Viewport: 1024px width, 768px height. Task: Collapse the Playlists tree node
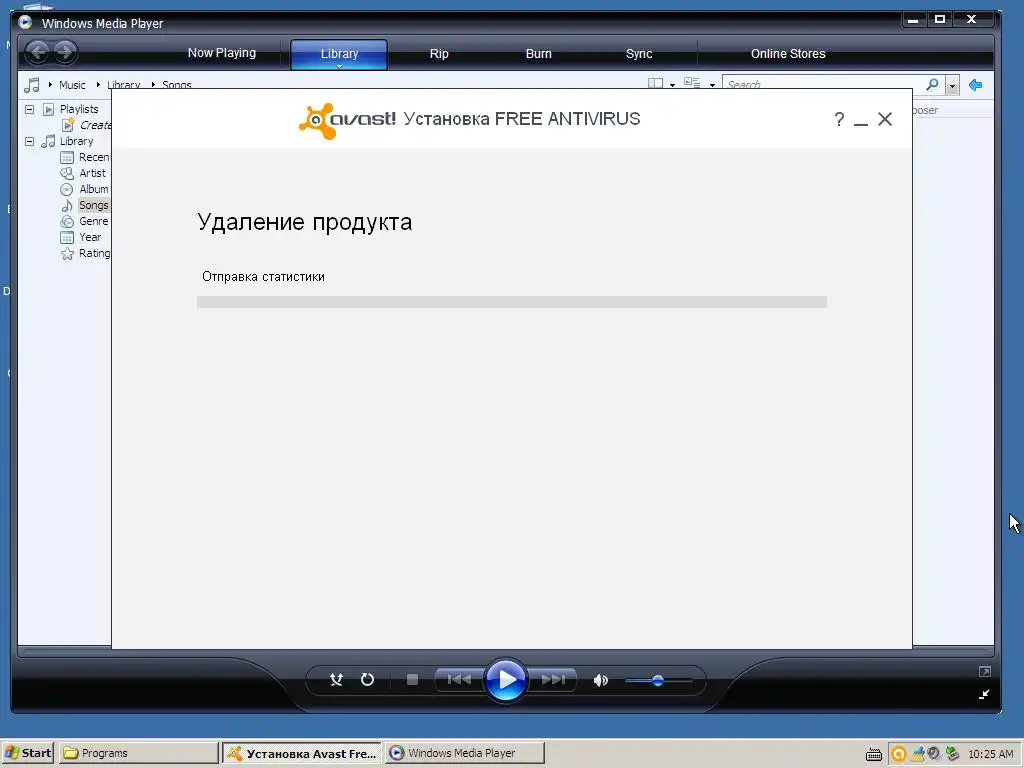[x=29, y=109]
